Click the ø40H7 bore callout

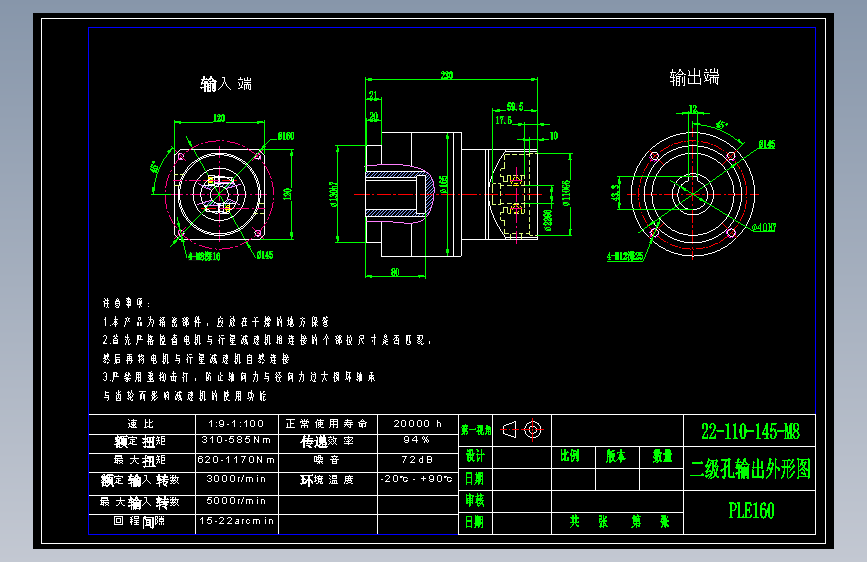(x=764, y=227)
